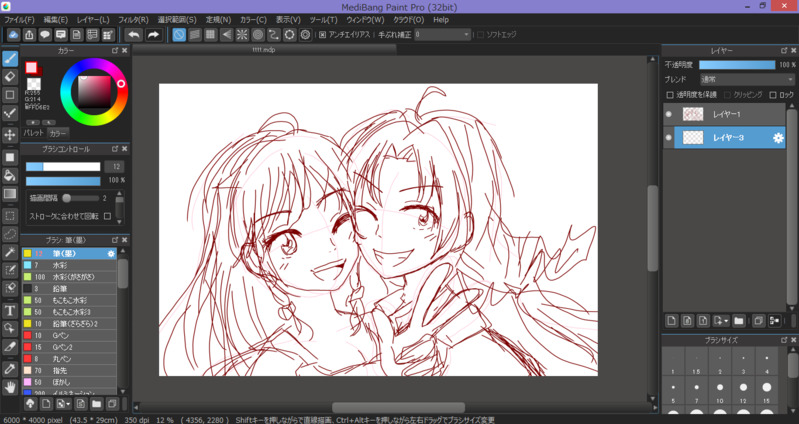Select the 水彩 brush with size 7

coord(69,265)
